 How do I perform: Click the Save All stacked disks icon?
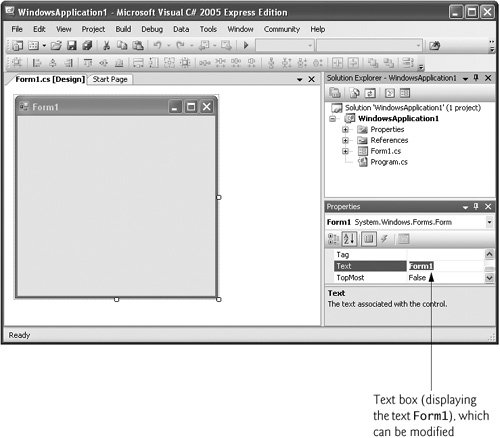[87, 45]
